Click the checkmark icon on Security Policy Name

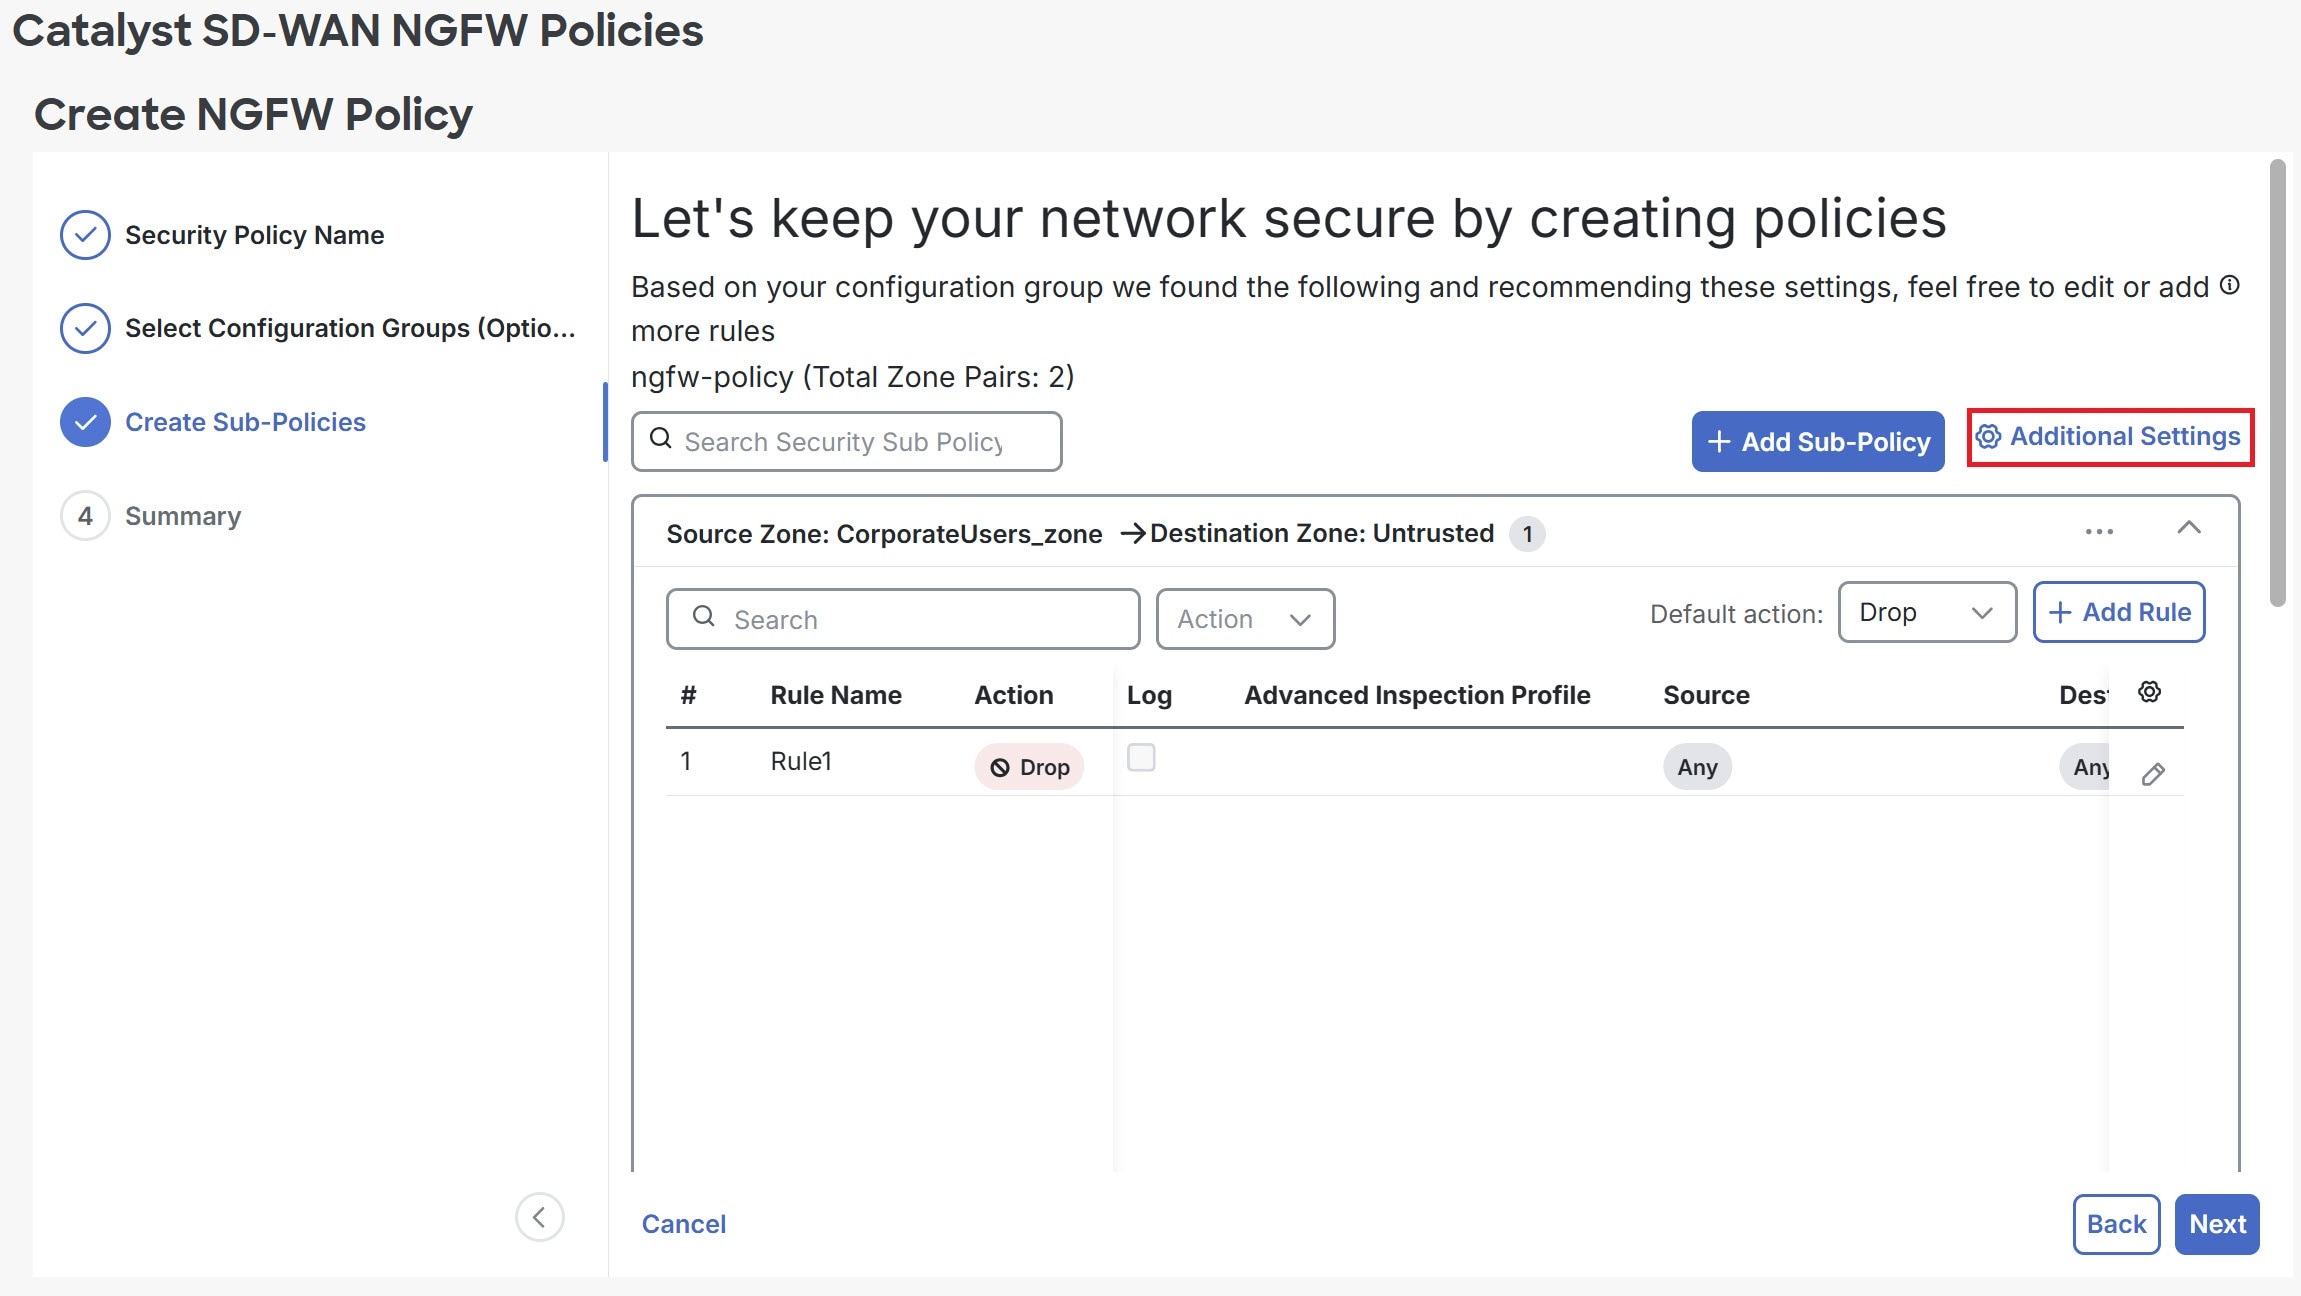(x=85, y=234)
